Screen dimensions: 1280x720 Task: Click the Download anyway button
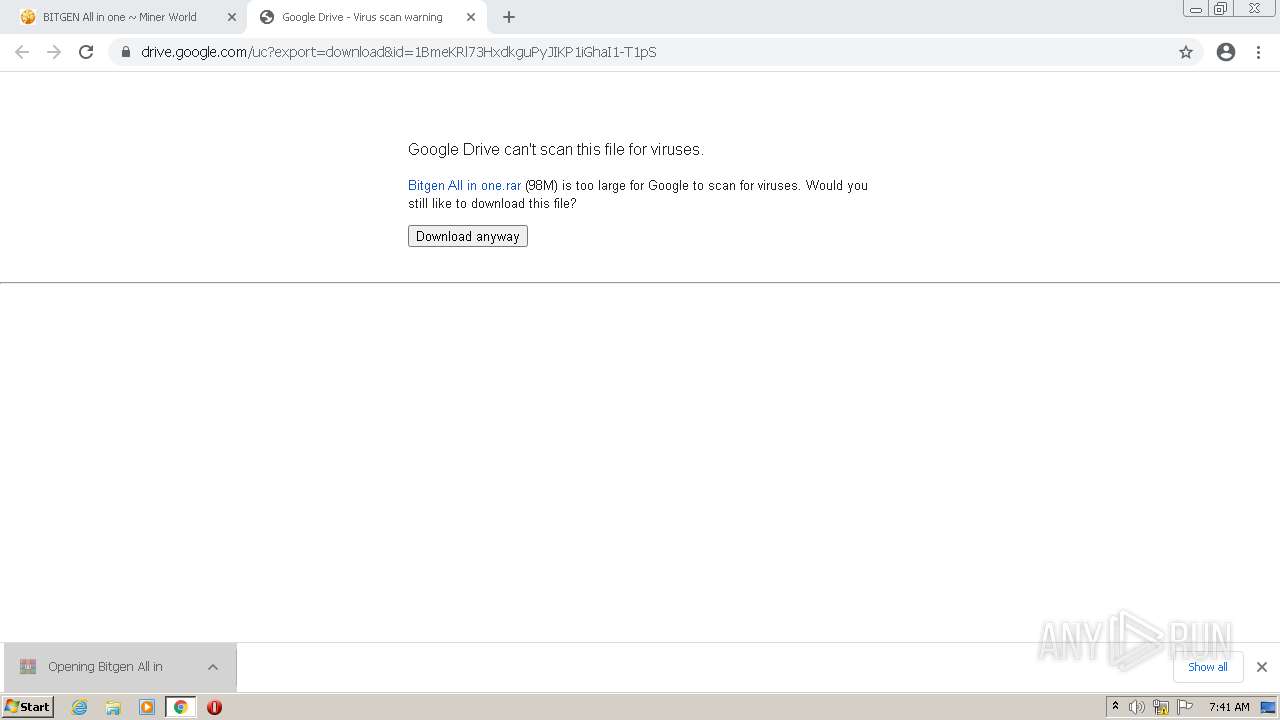click(x=467, y=236)
